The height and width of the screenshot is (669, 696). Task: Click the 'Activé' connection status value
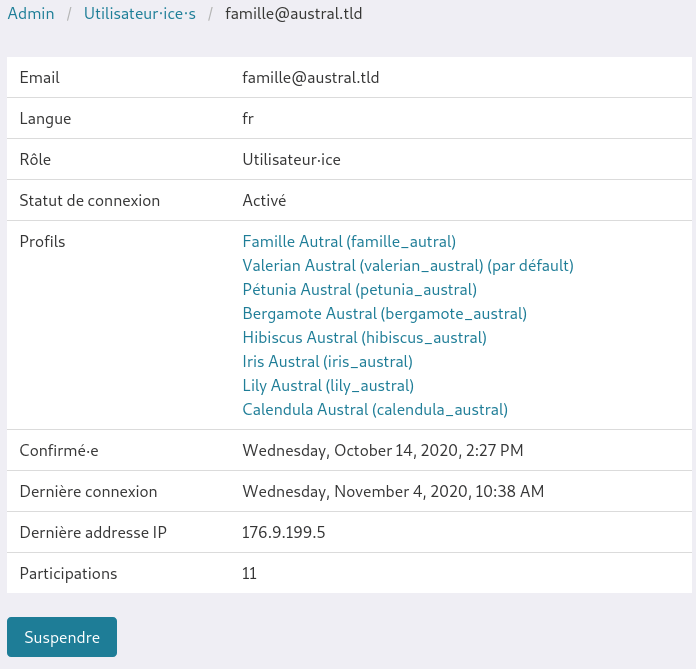(x=264, y=201)
